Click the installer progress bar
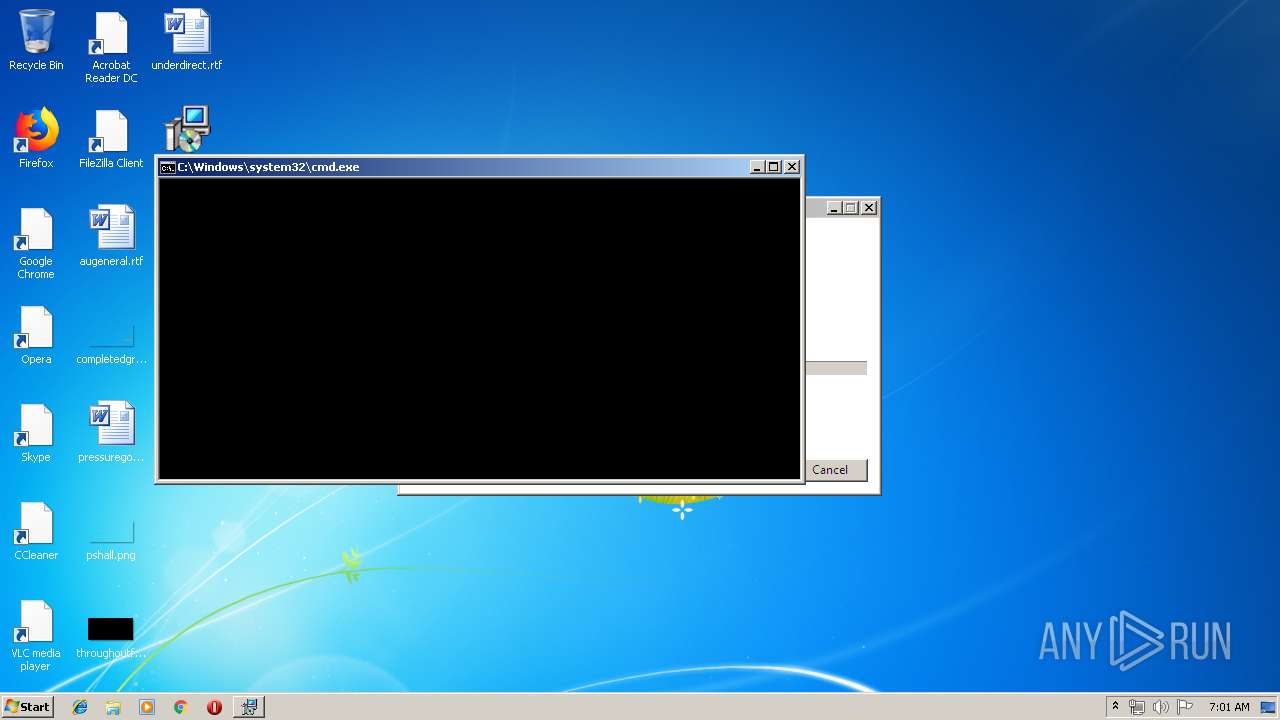Viewport: 1280px width, 720px height. (x=836, y=368)
